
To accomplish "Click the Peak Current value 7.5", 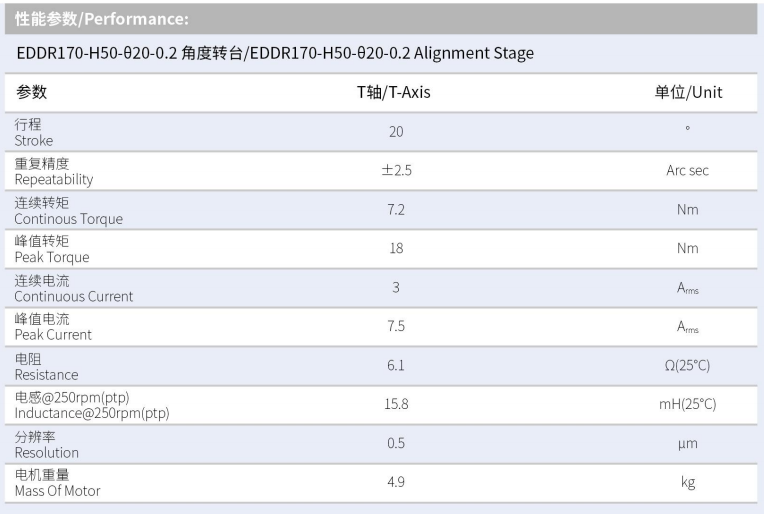I will 395,327.
